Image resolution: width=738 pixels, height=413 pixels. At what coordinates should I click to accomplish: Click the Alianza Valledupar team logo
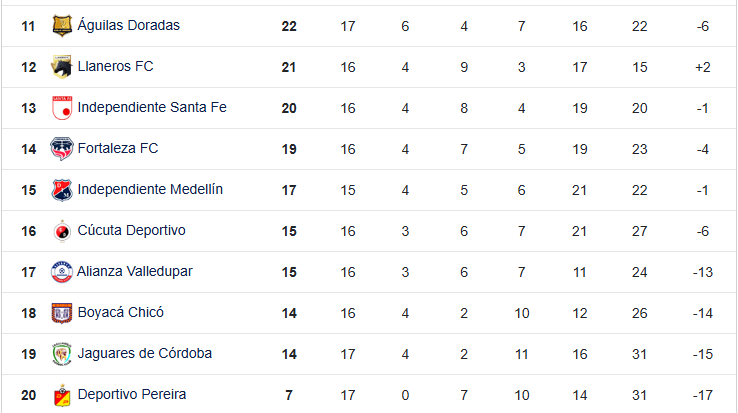pyautogui.click(x=62, y=272)
